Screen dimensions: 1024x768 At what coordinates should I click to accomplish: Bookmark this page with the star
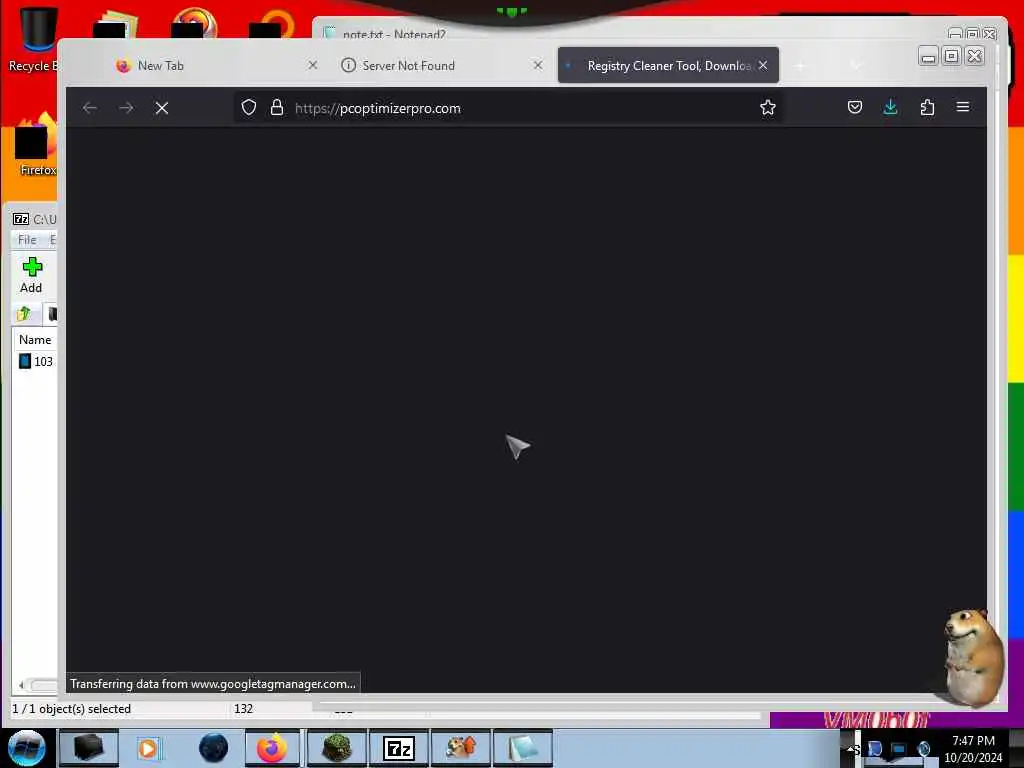point(768,107)
